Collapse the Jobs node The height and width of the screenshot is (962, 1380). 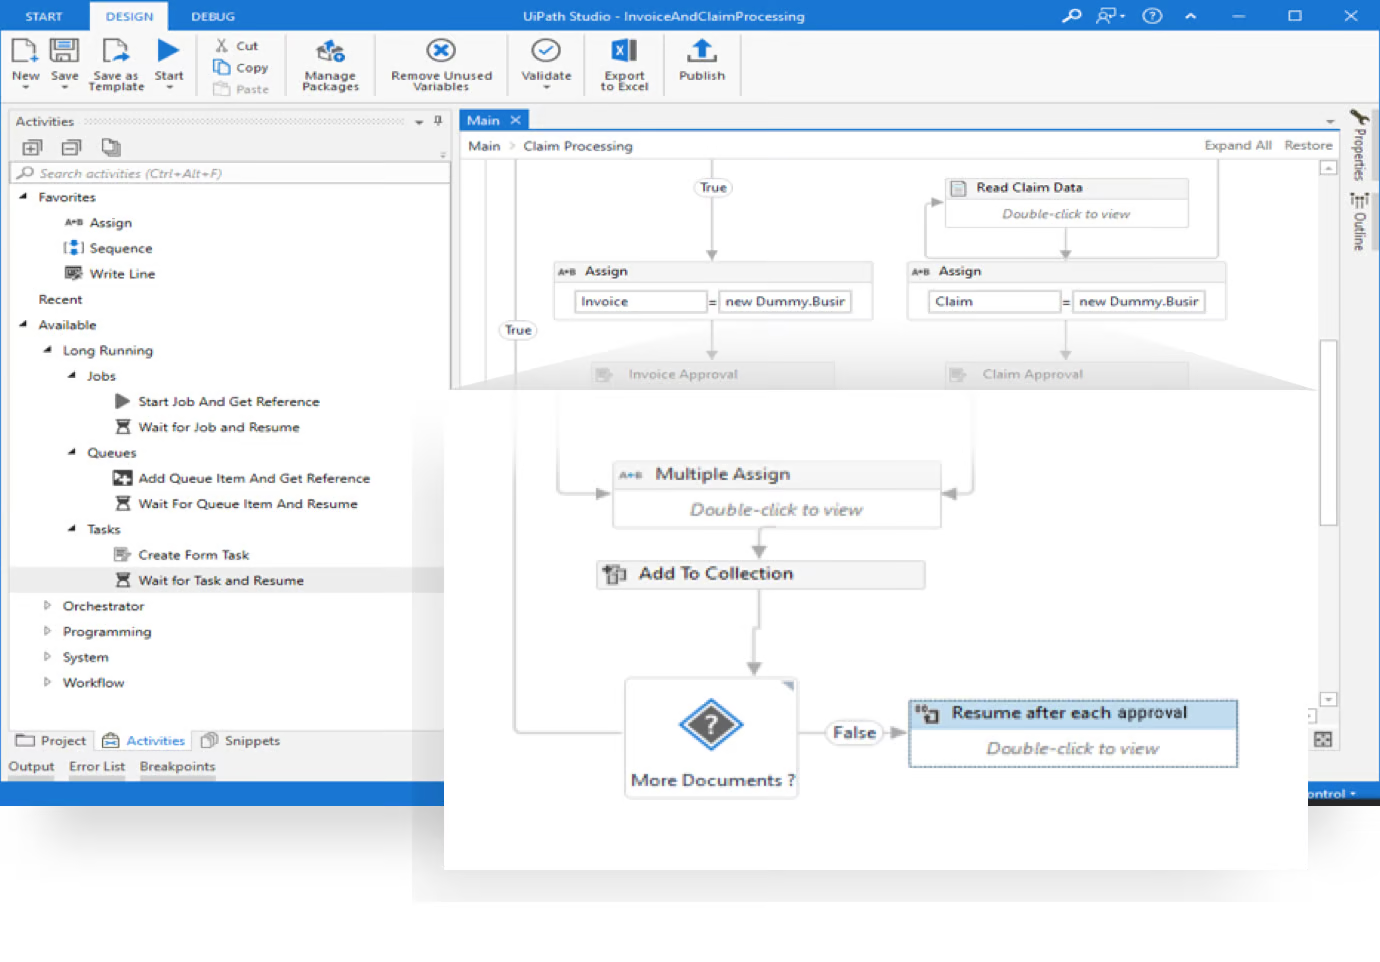pos(71,375)
